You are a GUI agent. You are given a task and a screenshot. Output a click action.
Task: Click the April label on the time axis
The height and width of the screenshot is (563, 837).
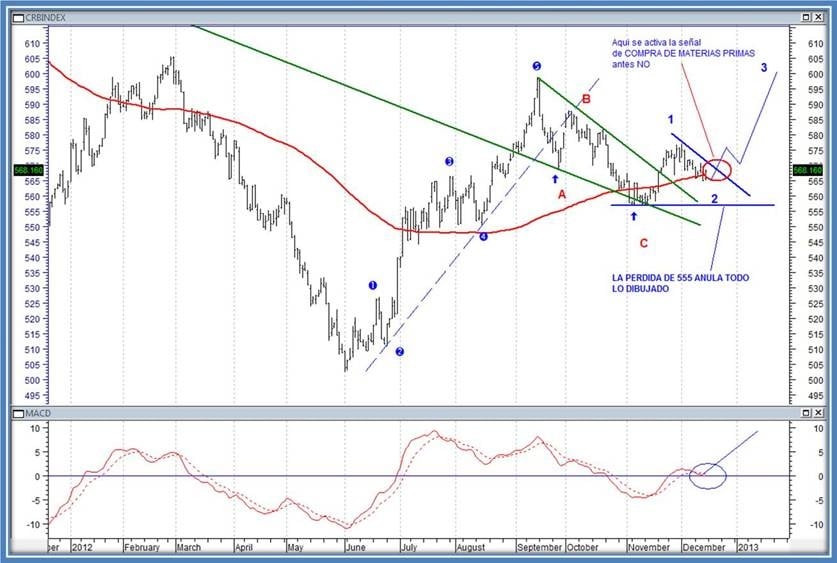243,548
